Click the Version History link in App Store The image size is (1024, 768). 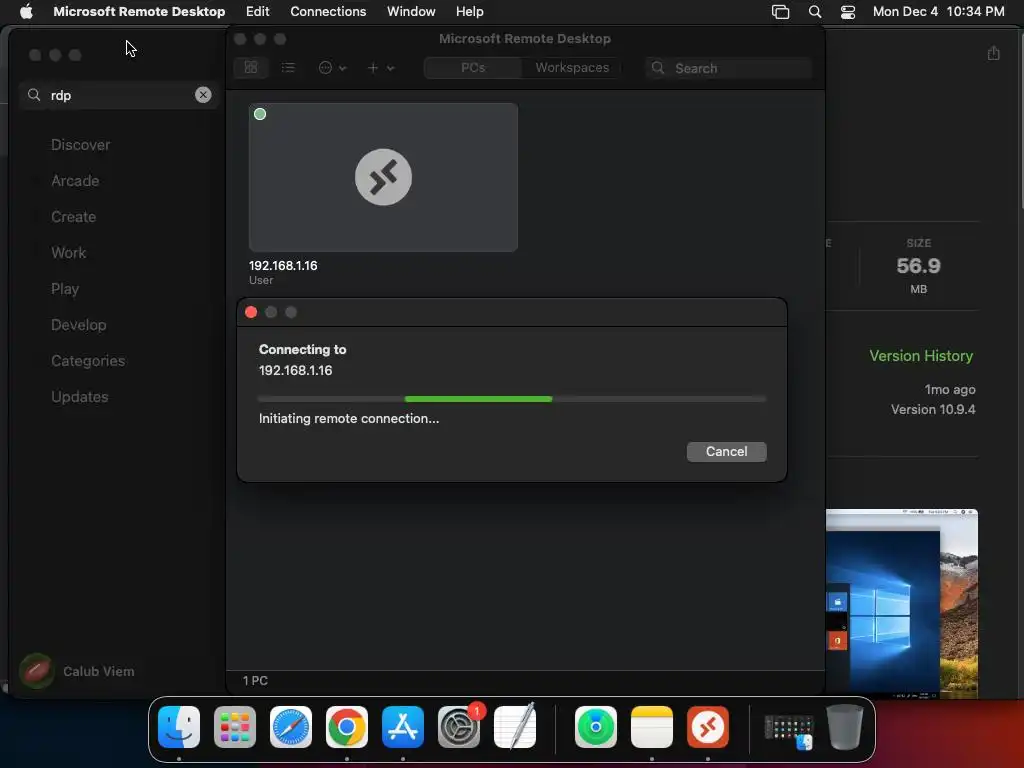(921, 355)
